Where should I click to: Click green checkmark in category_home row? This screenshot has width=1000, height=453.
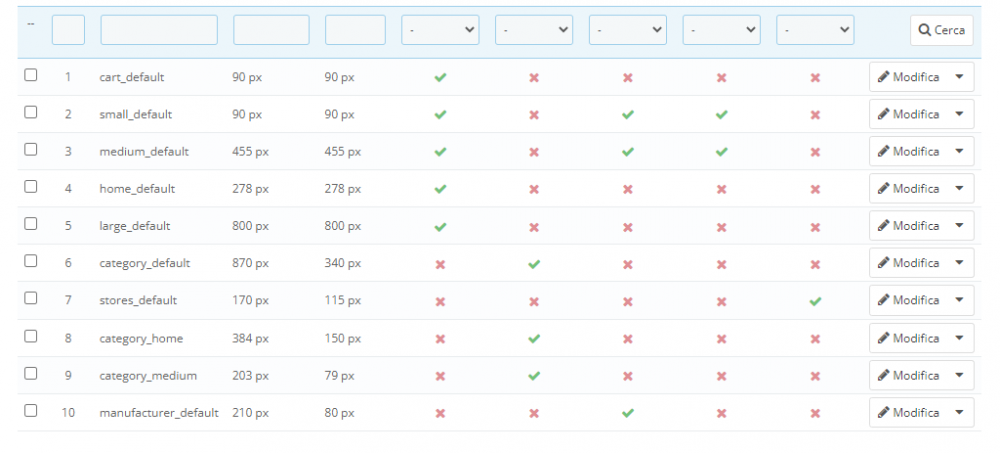click(x=534, y=338)
